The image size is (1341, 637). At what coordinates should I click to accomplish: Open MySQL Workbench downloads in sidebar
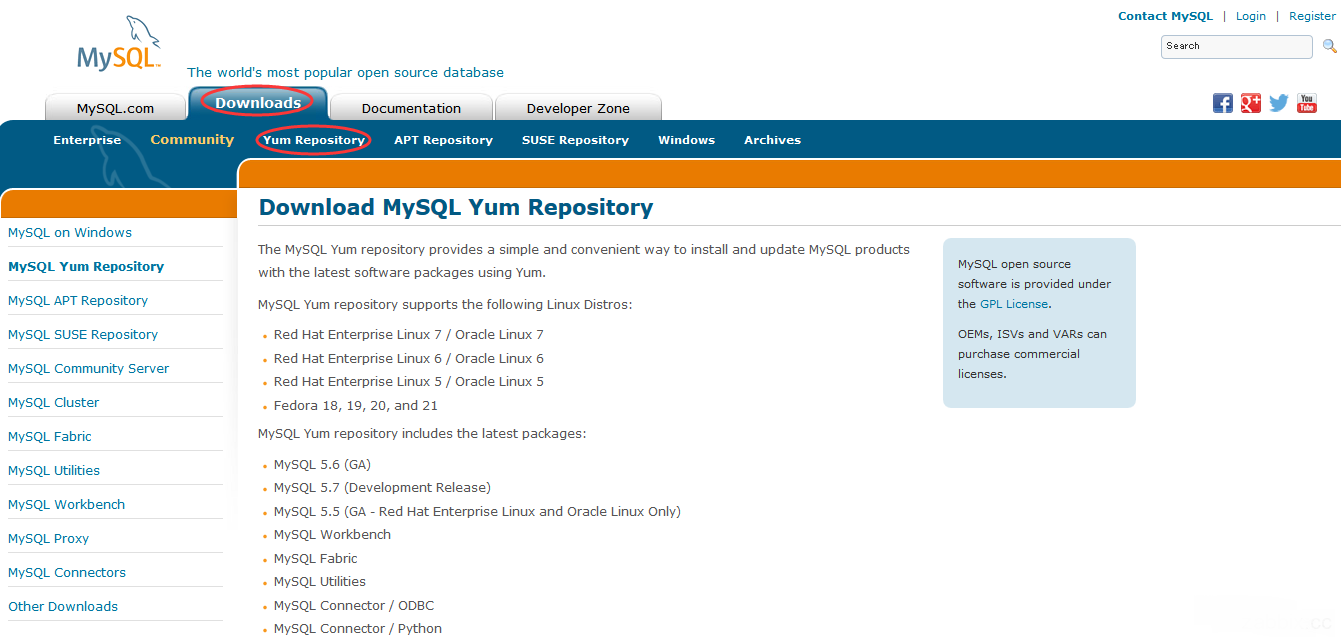66,504
